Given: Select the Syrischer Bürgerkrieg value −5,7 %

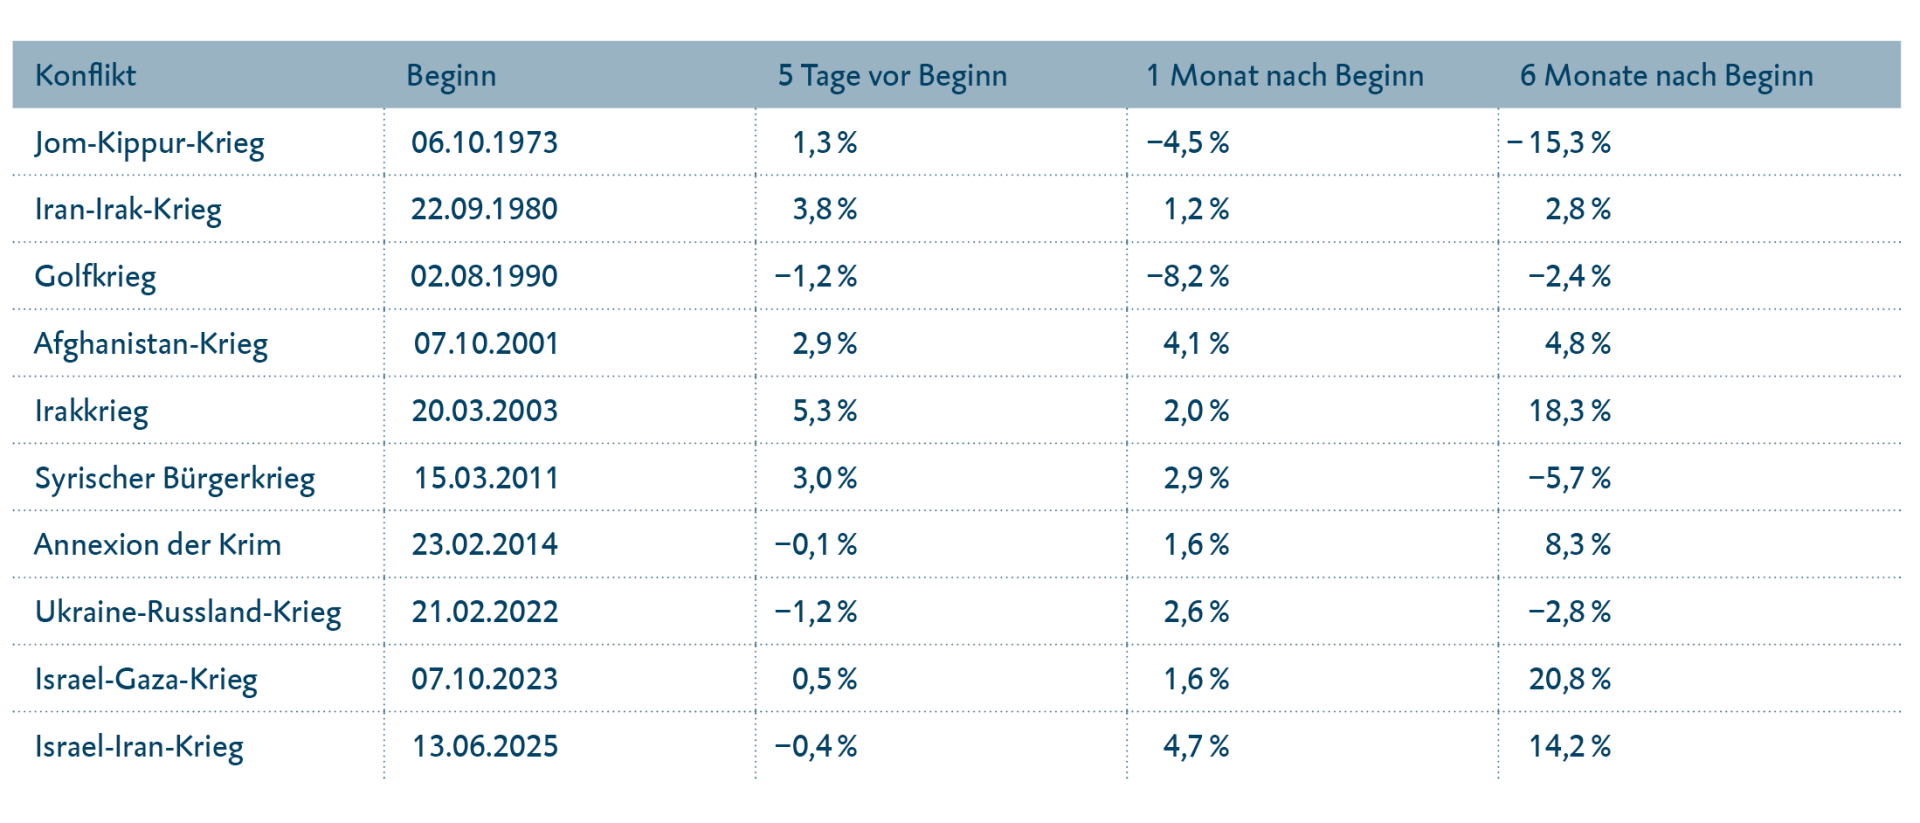Looking at the screenshot, I should pos(1569,478).
